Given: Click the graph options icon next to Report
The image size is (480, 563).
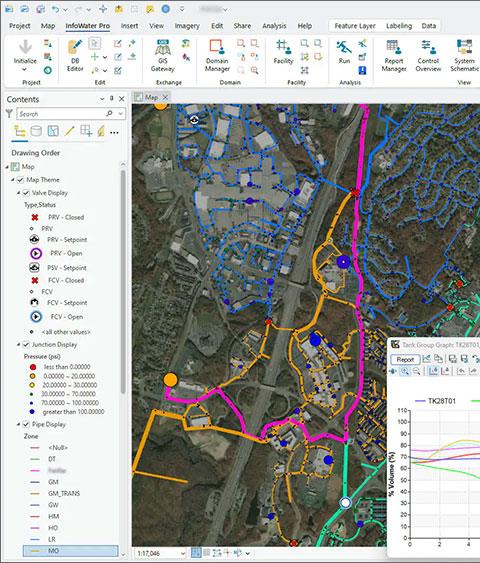Looking at the screenshot, I should click(427, 359).
